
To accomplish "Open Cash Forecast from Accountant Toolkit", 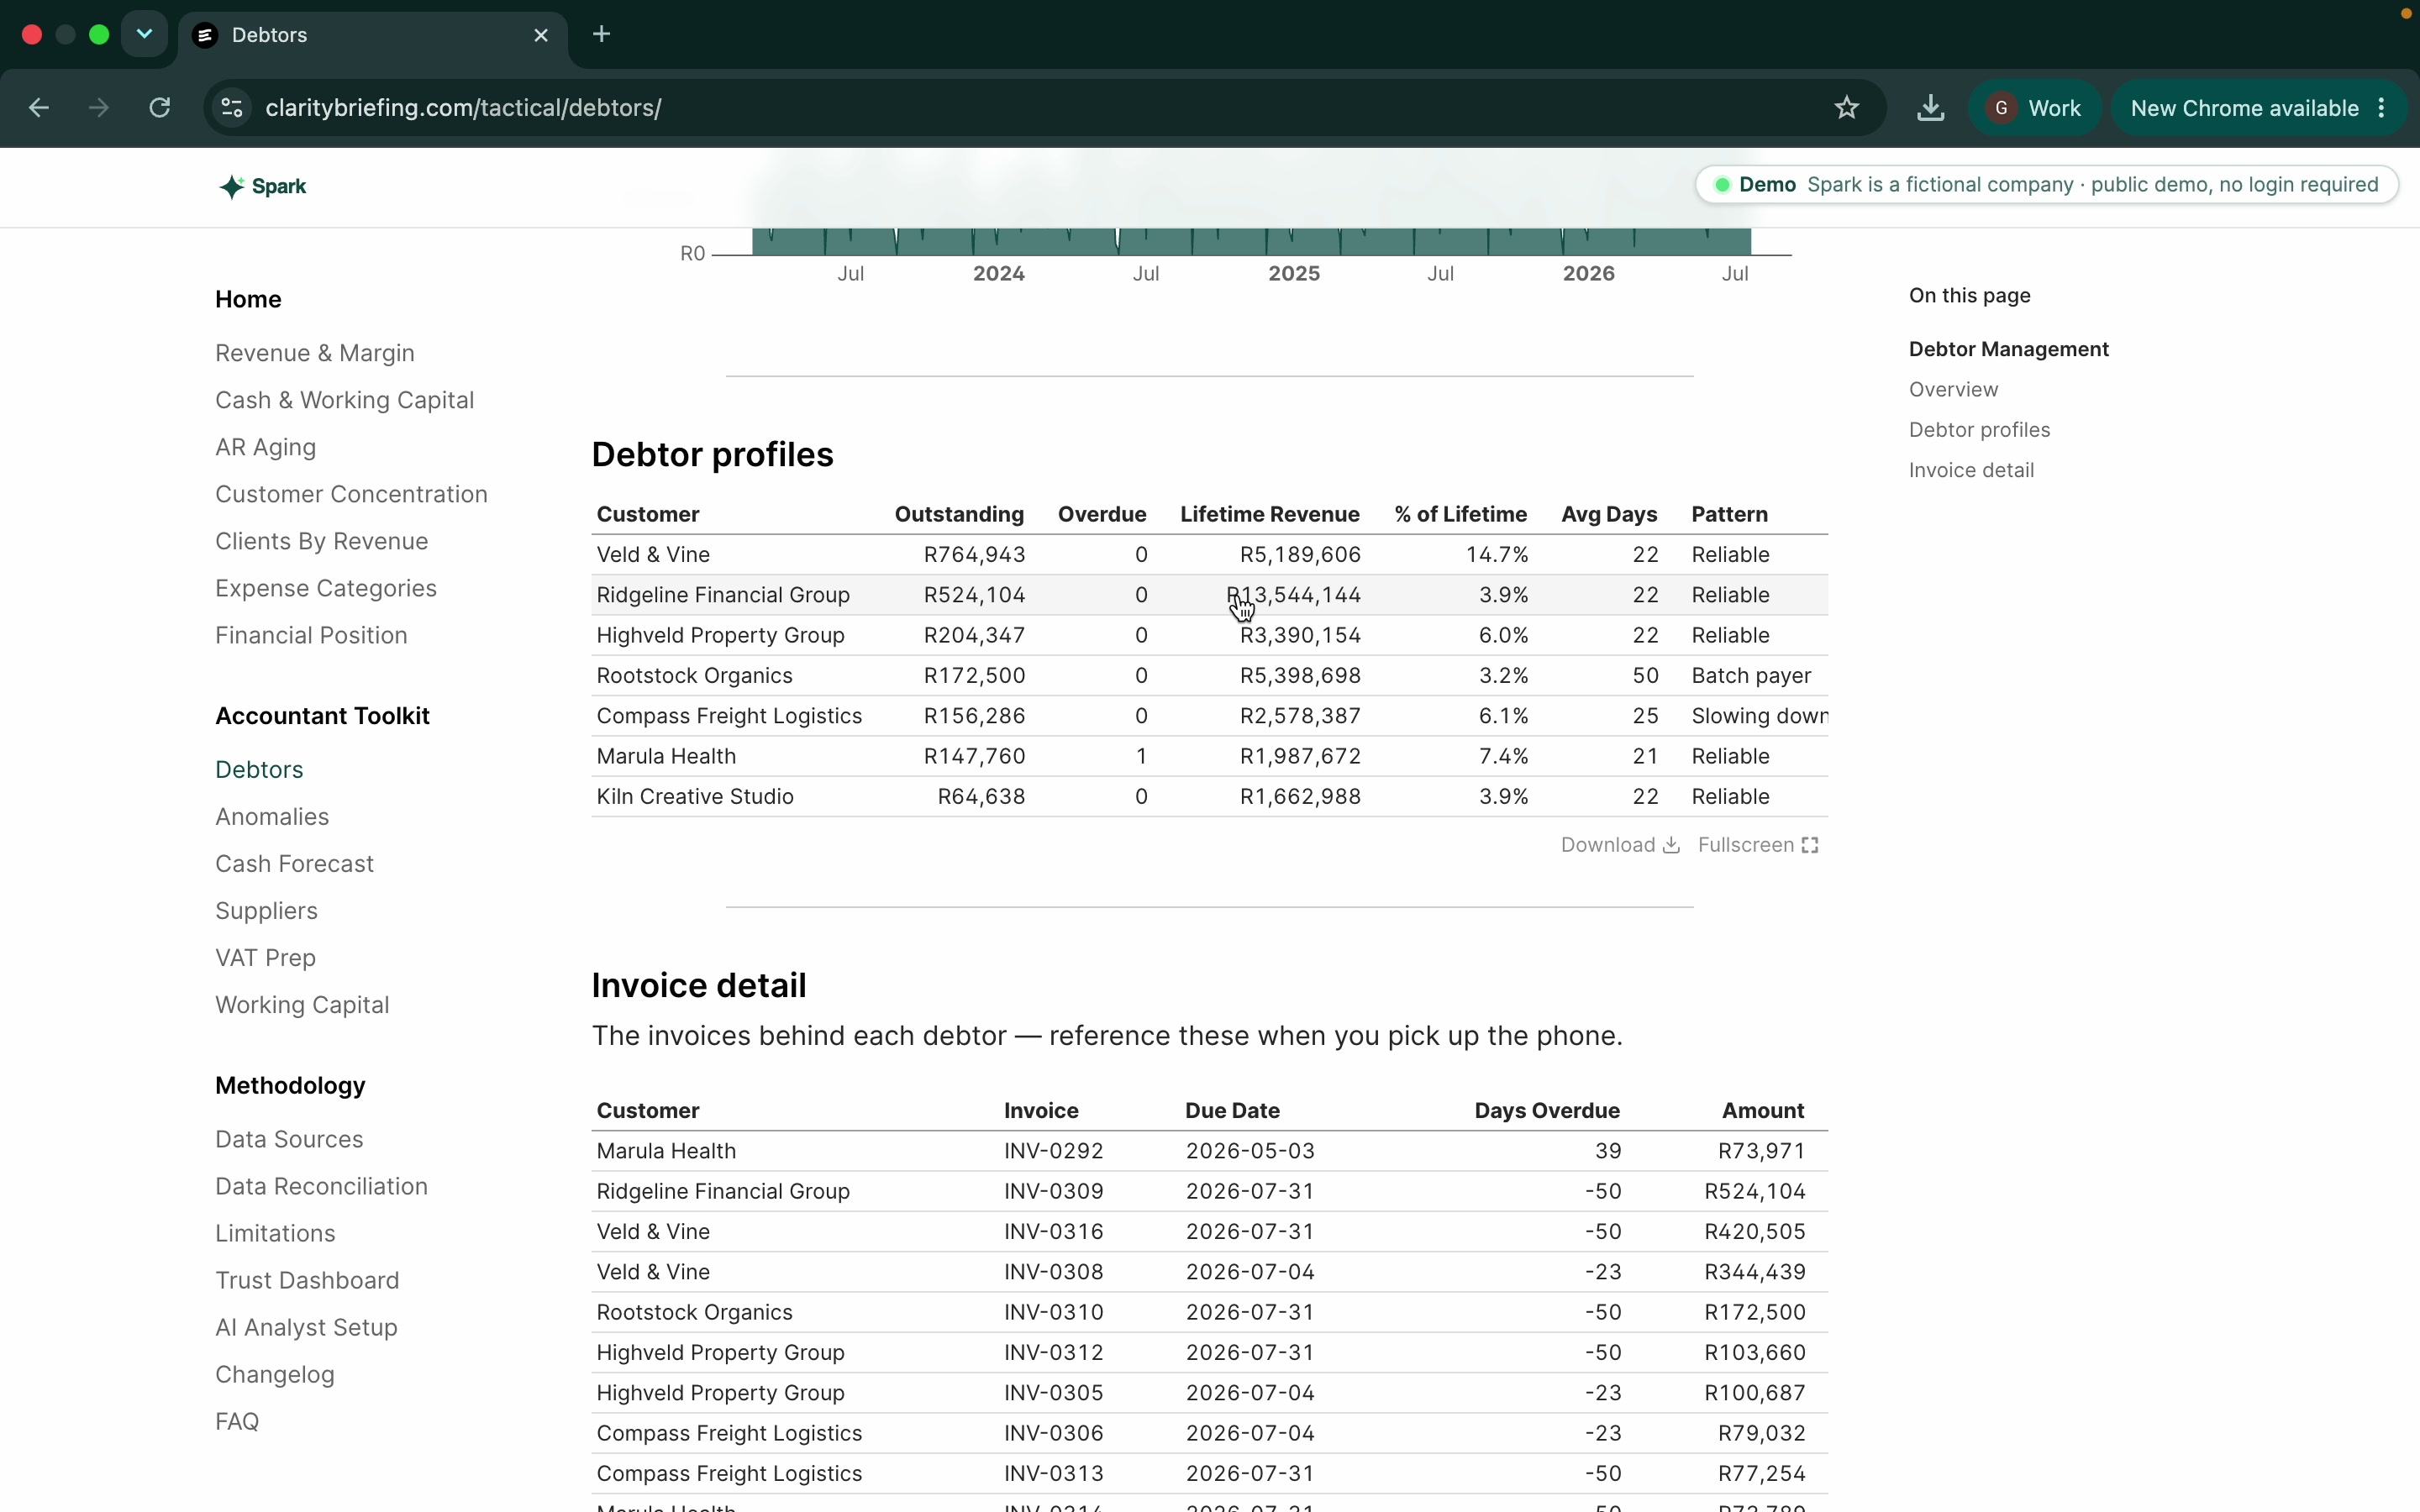I will click(294, 863).
